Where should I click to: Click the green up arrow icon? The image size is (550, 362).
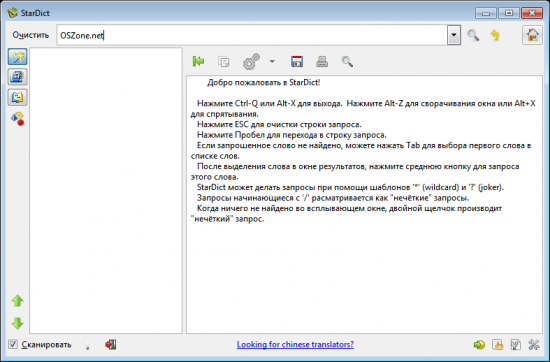pos(18,301)
